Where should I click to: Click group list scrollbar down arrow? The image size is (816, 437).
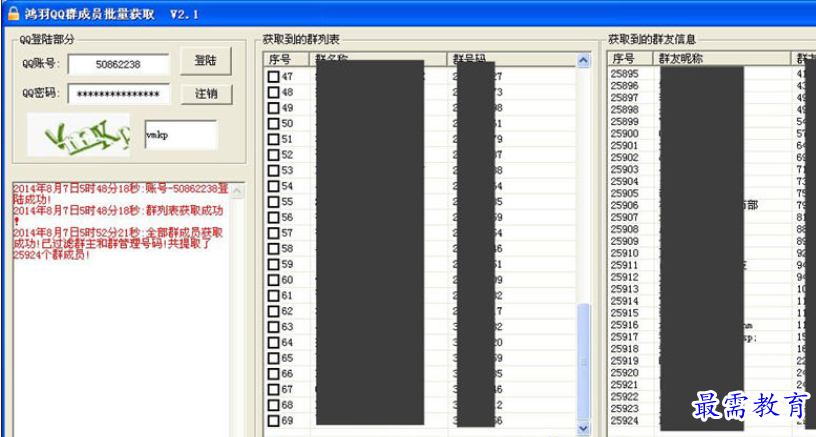(583, 428)
